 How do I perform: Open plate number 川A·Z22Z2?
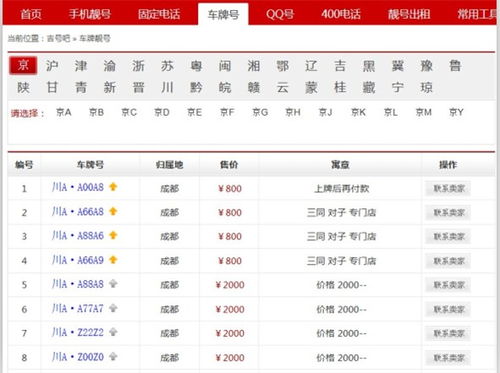[78, 332]
